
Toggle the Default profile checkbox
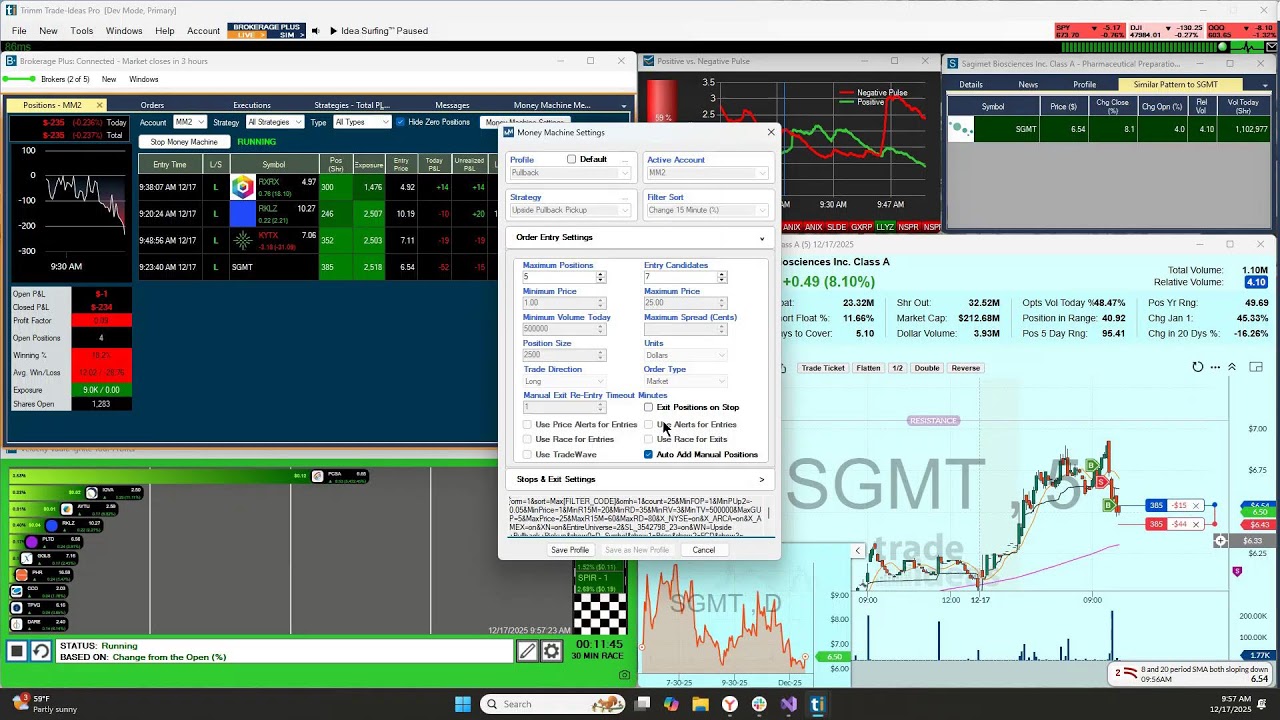571,160
